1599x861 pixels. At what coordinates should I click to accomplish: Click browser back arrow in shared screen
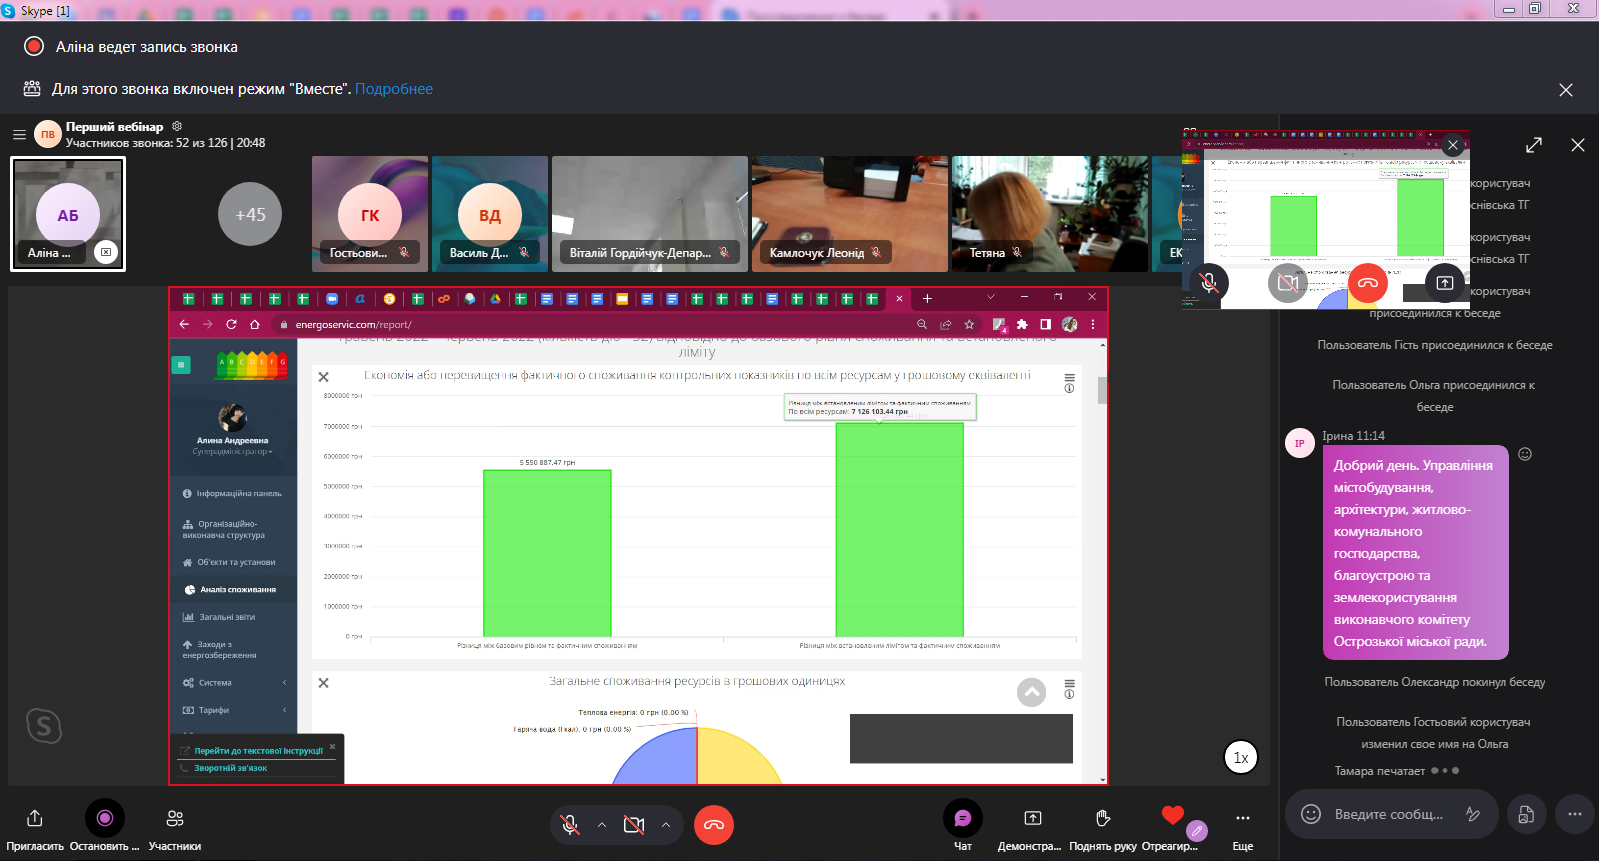coord(184,324)
